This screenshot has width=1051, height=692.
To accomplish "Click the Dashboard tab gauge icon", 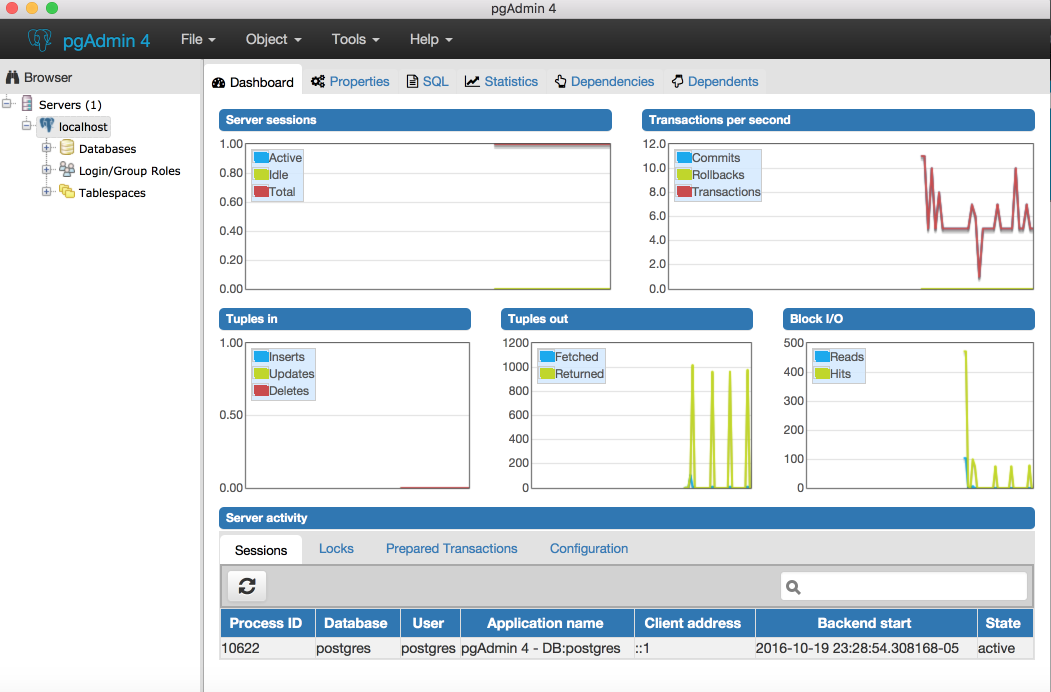I will pyautogui.click(x=219, y=82).
